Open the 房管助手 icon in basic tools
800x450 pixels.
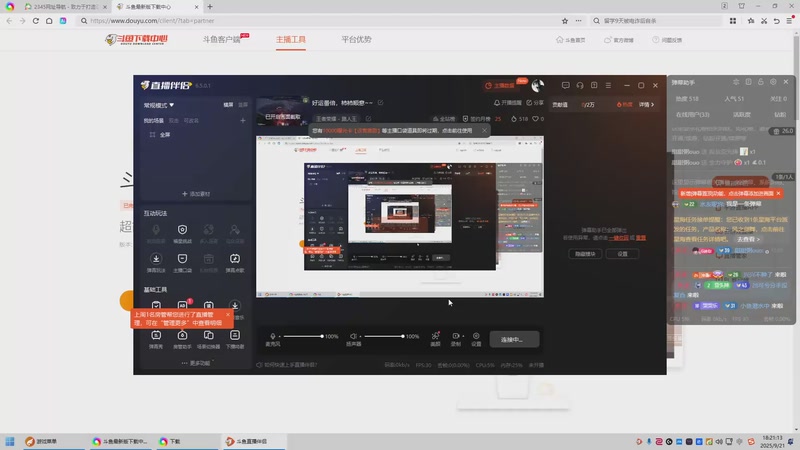click(x=182, y=335)
